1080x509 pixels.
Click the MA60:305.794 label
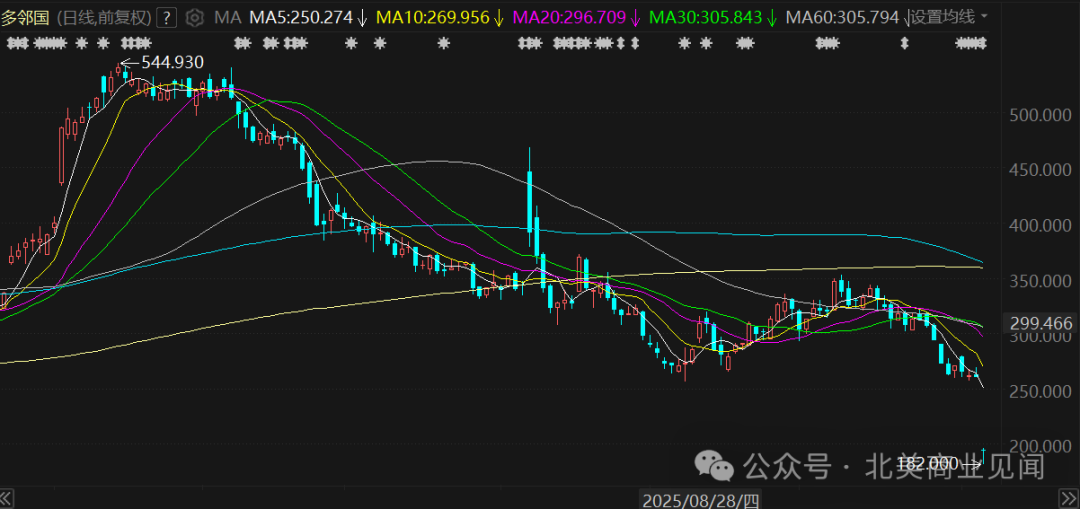(x=842, y=18)
